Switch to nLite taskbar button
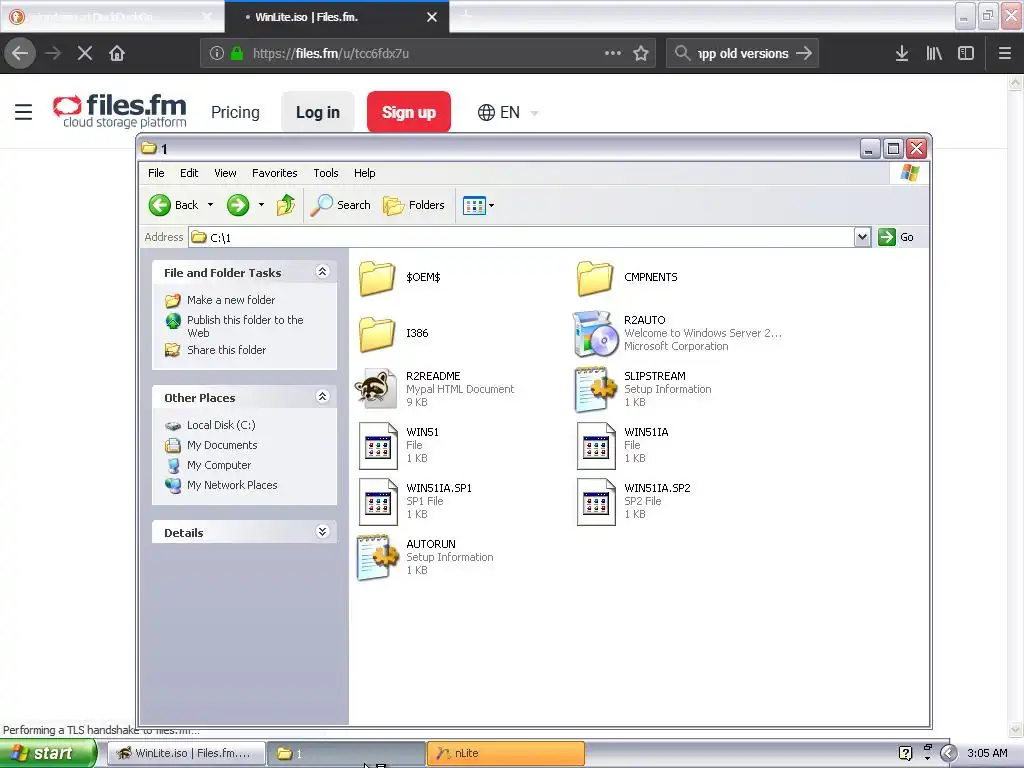Viewport: 1024px width, 768px height. click(x=505, y=754)
